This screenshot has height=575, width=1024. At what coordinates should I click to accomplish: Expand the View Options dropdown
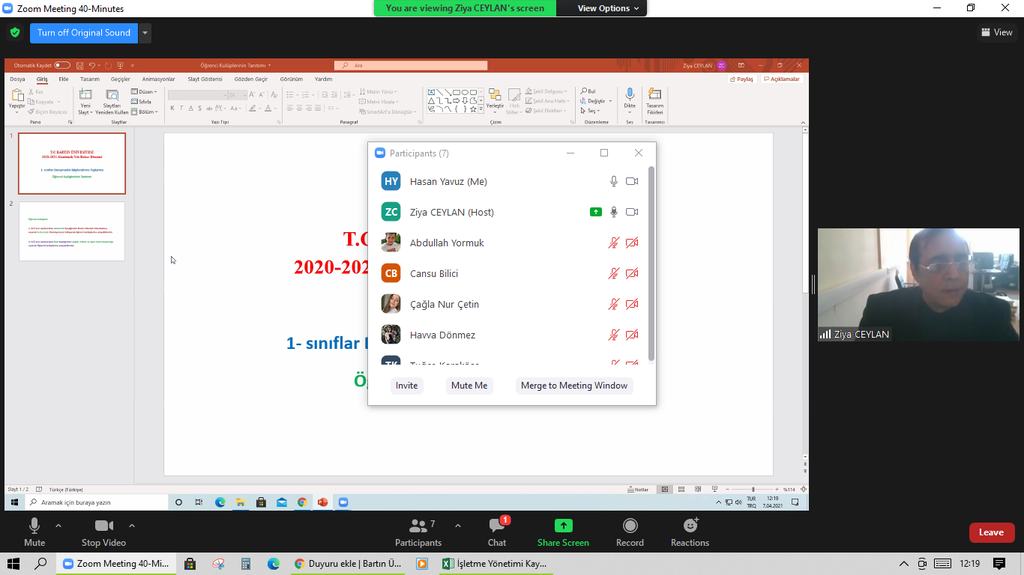pyautogui.click(x=609, y=8)
